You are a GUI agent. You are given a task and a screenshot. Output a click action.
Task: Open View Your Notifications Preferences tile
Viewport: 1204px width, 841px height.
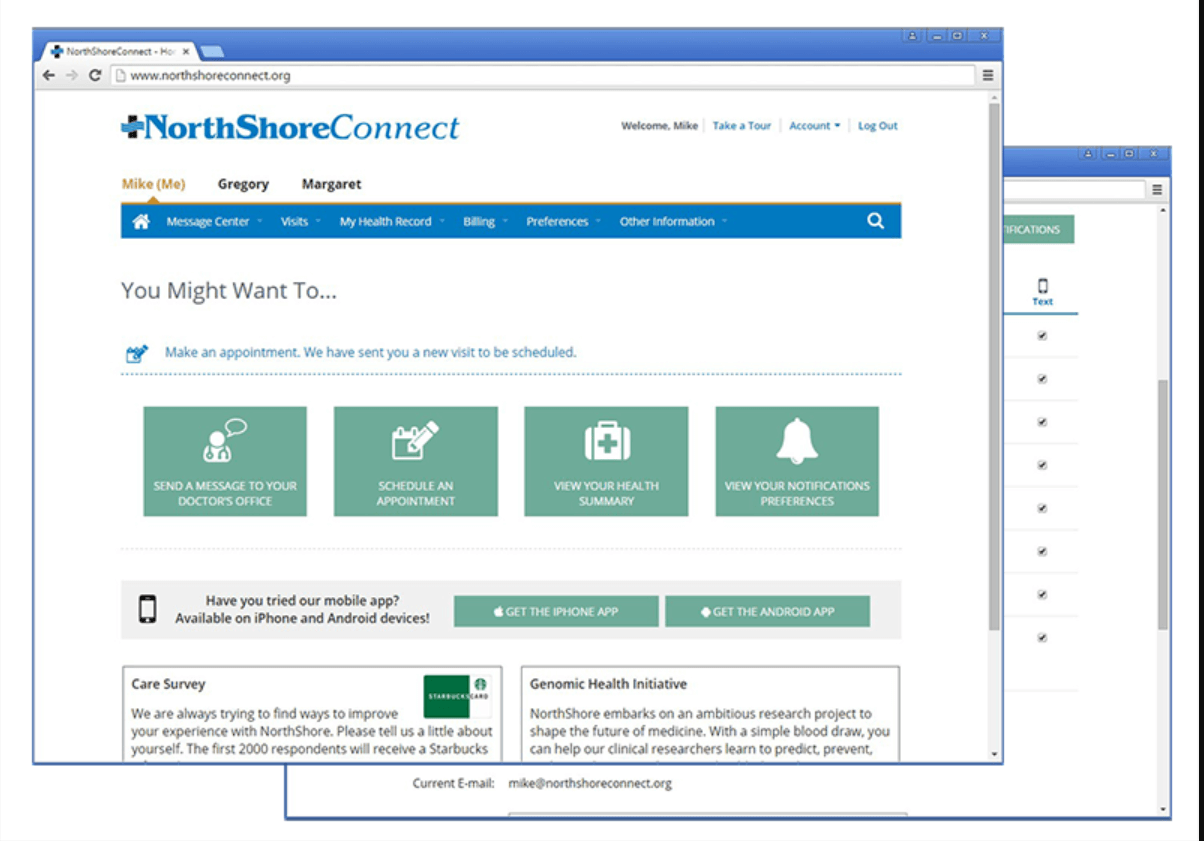797,461
